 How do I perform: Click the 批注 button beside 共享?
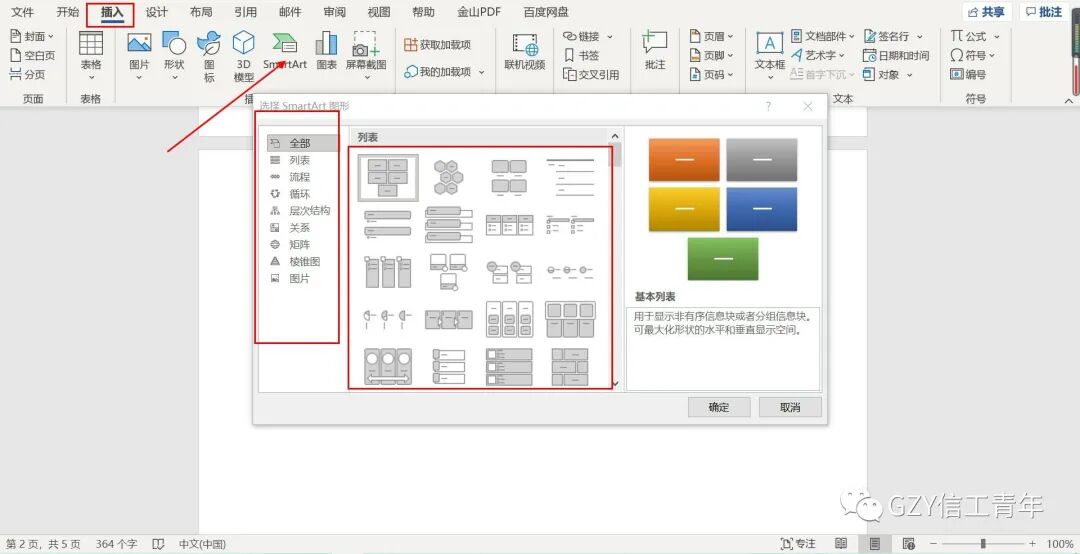(x=1043, y=12)
